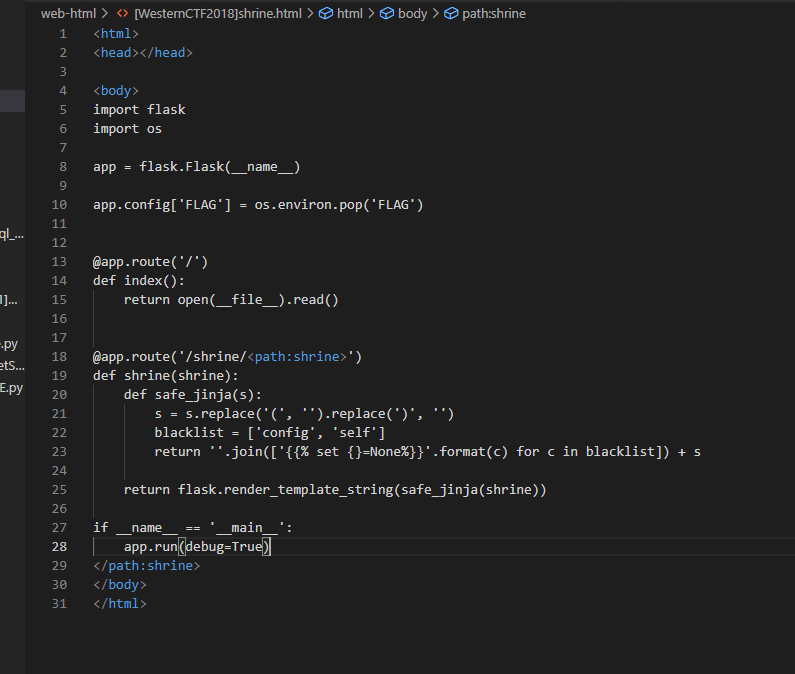This screenshot has width=795, height=674.
Task: Select the body breadcrumb item
Action: coord(412,14)
